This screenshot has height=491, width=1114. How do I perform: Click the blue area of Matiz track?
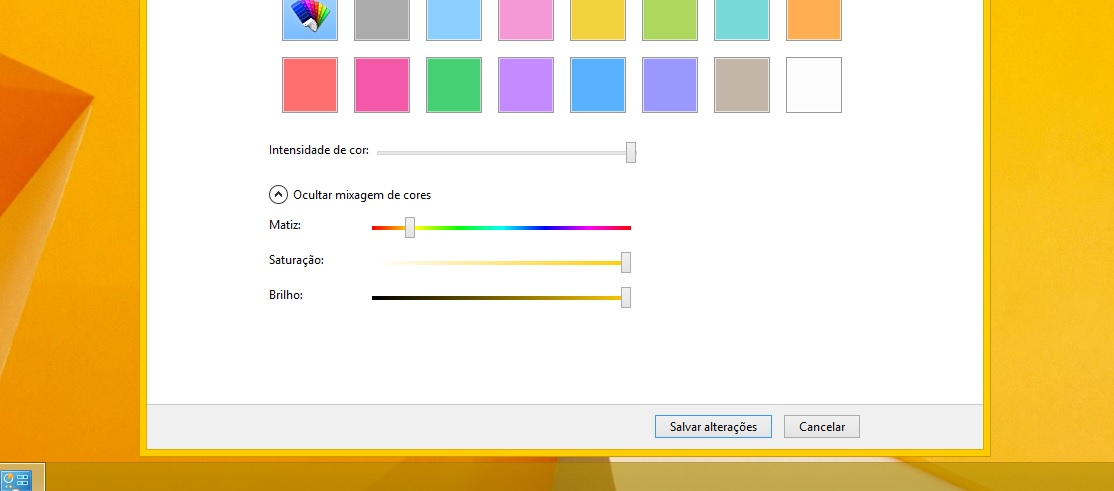[x=544, y=228]
